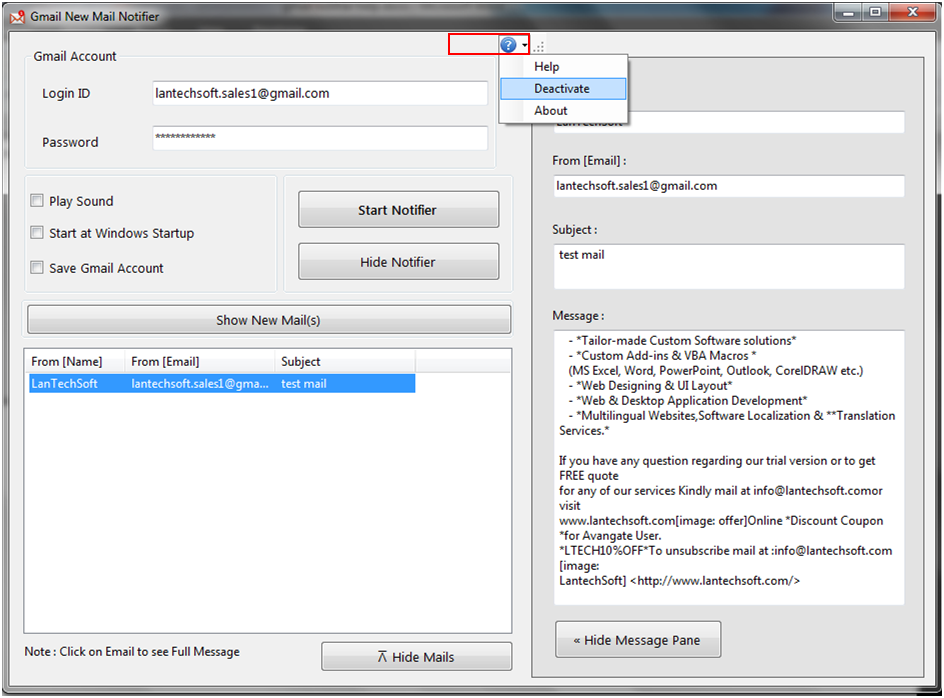This screenshot has width=944, height=698.
Task: Focus the Password input field
Action: click(x=320, y=138)
